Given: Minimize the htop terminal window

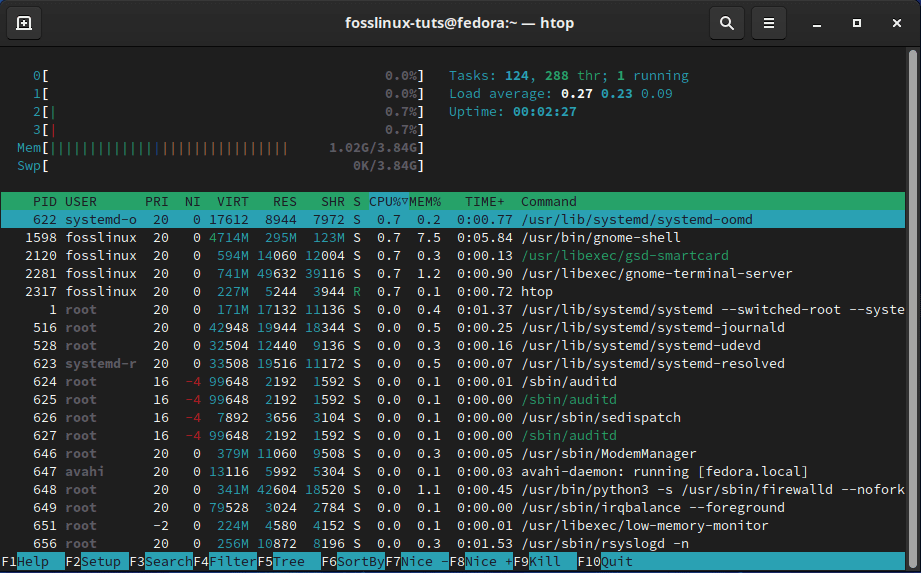Looking at the screenshot, I should pos(816,23).
